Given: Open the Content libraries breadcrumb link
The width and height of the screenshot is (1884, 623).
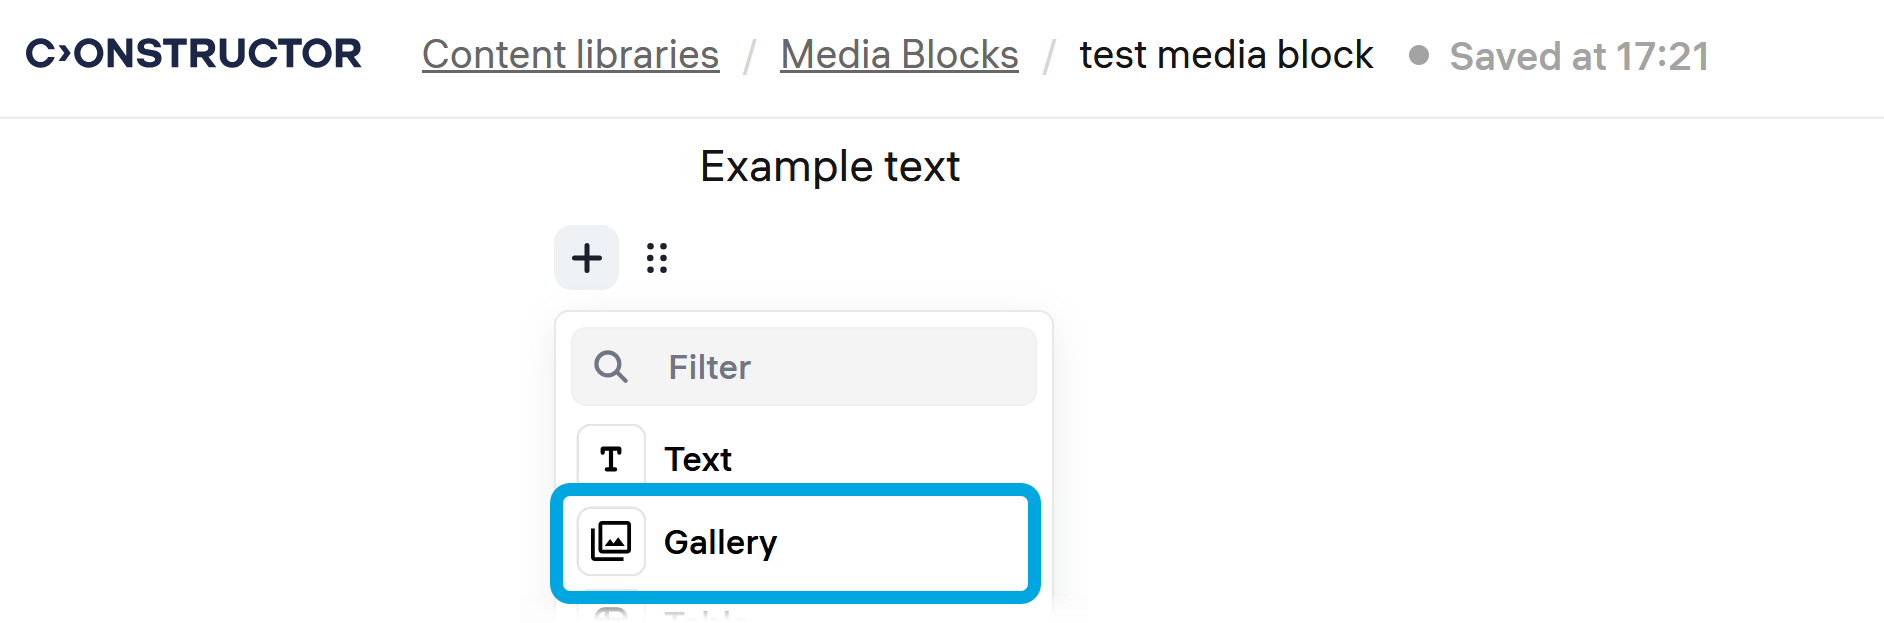Looking at the screenshot, I should (x=570, y=55).
